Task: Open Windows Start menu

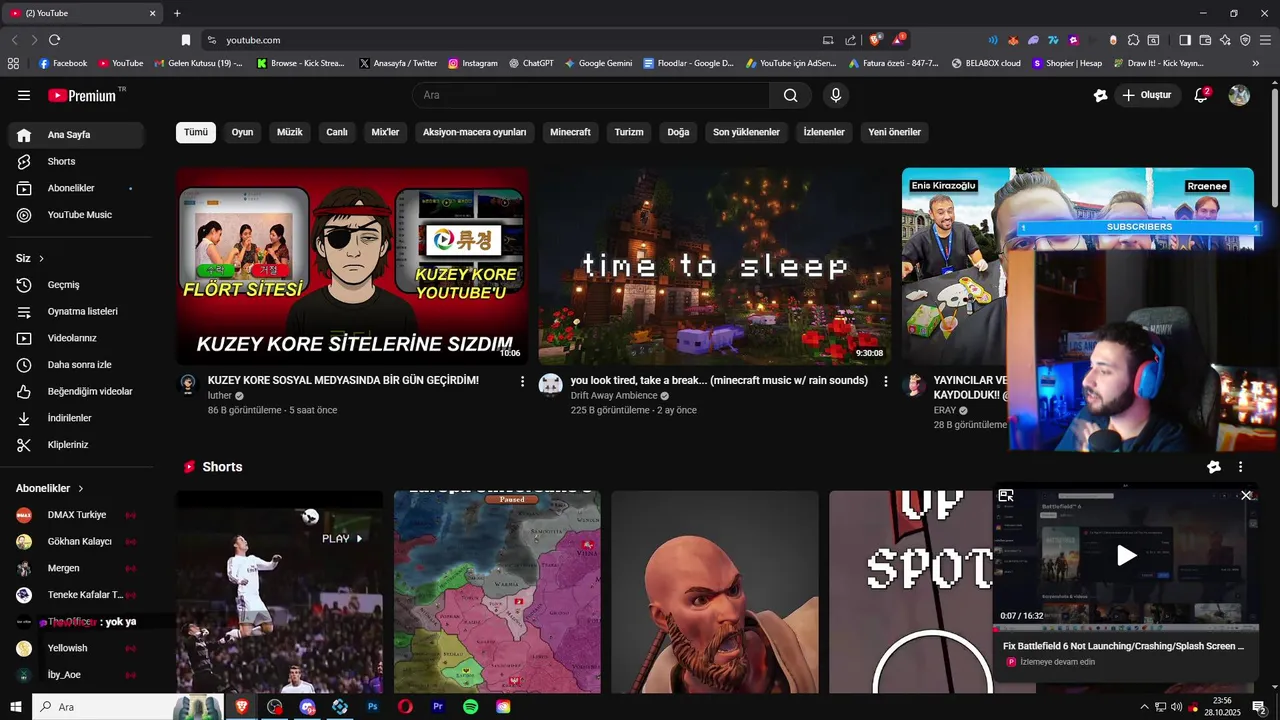Action: tap(16, 707)
